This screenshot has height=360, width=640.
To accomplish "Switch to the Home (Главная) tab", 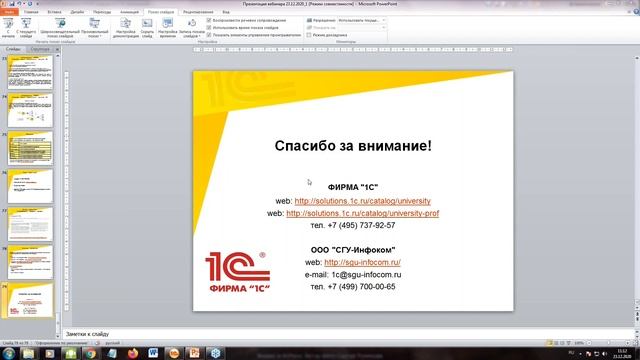I will tap(31, 12).
